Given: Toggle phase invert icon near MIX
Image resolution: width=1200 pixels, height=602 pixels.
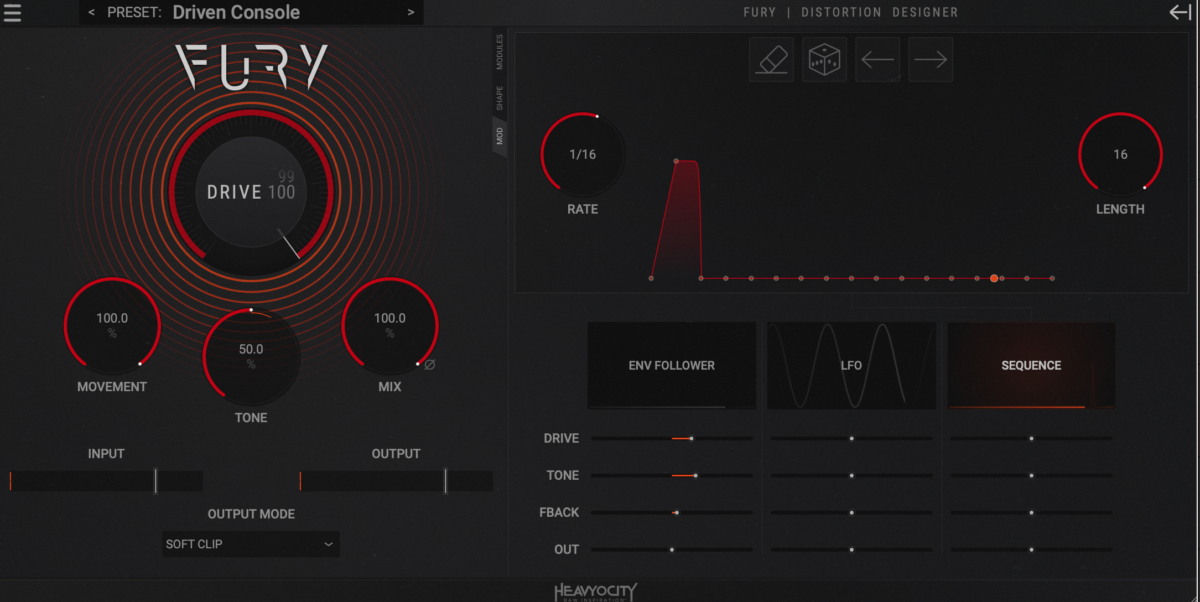Looking at the screenshot, I should tap(430, 365).
